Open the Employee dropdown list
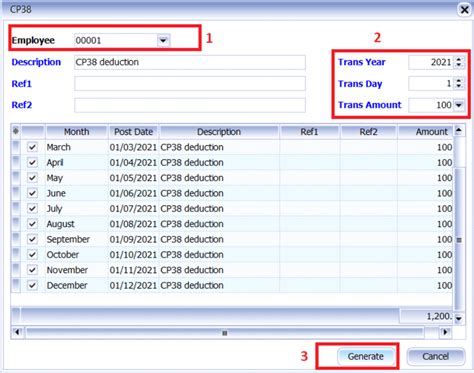The height and width of the screenshot is (373, 474). [x=163, y=41]
